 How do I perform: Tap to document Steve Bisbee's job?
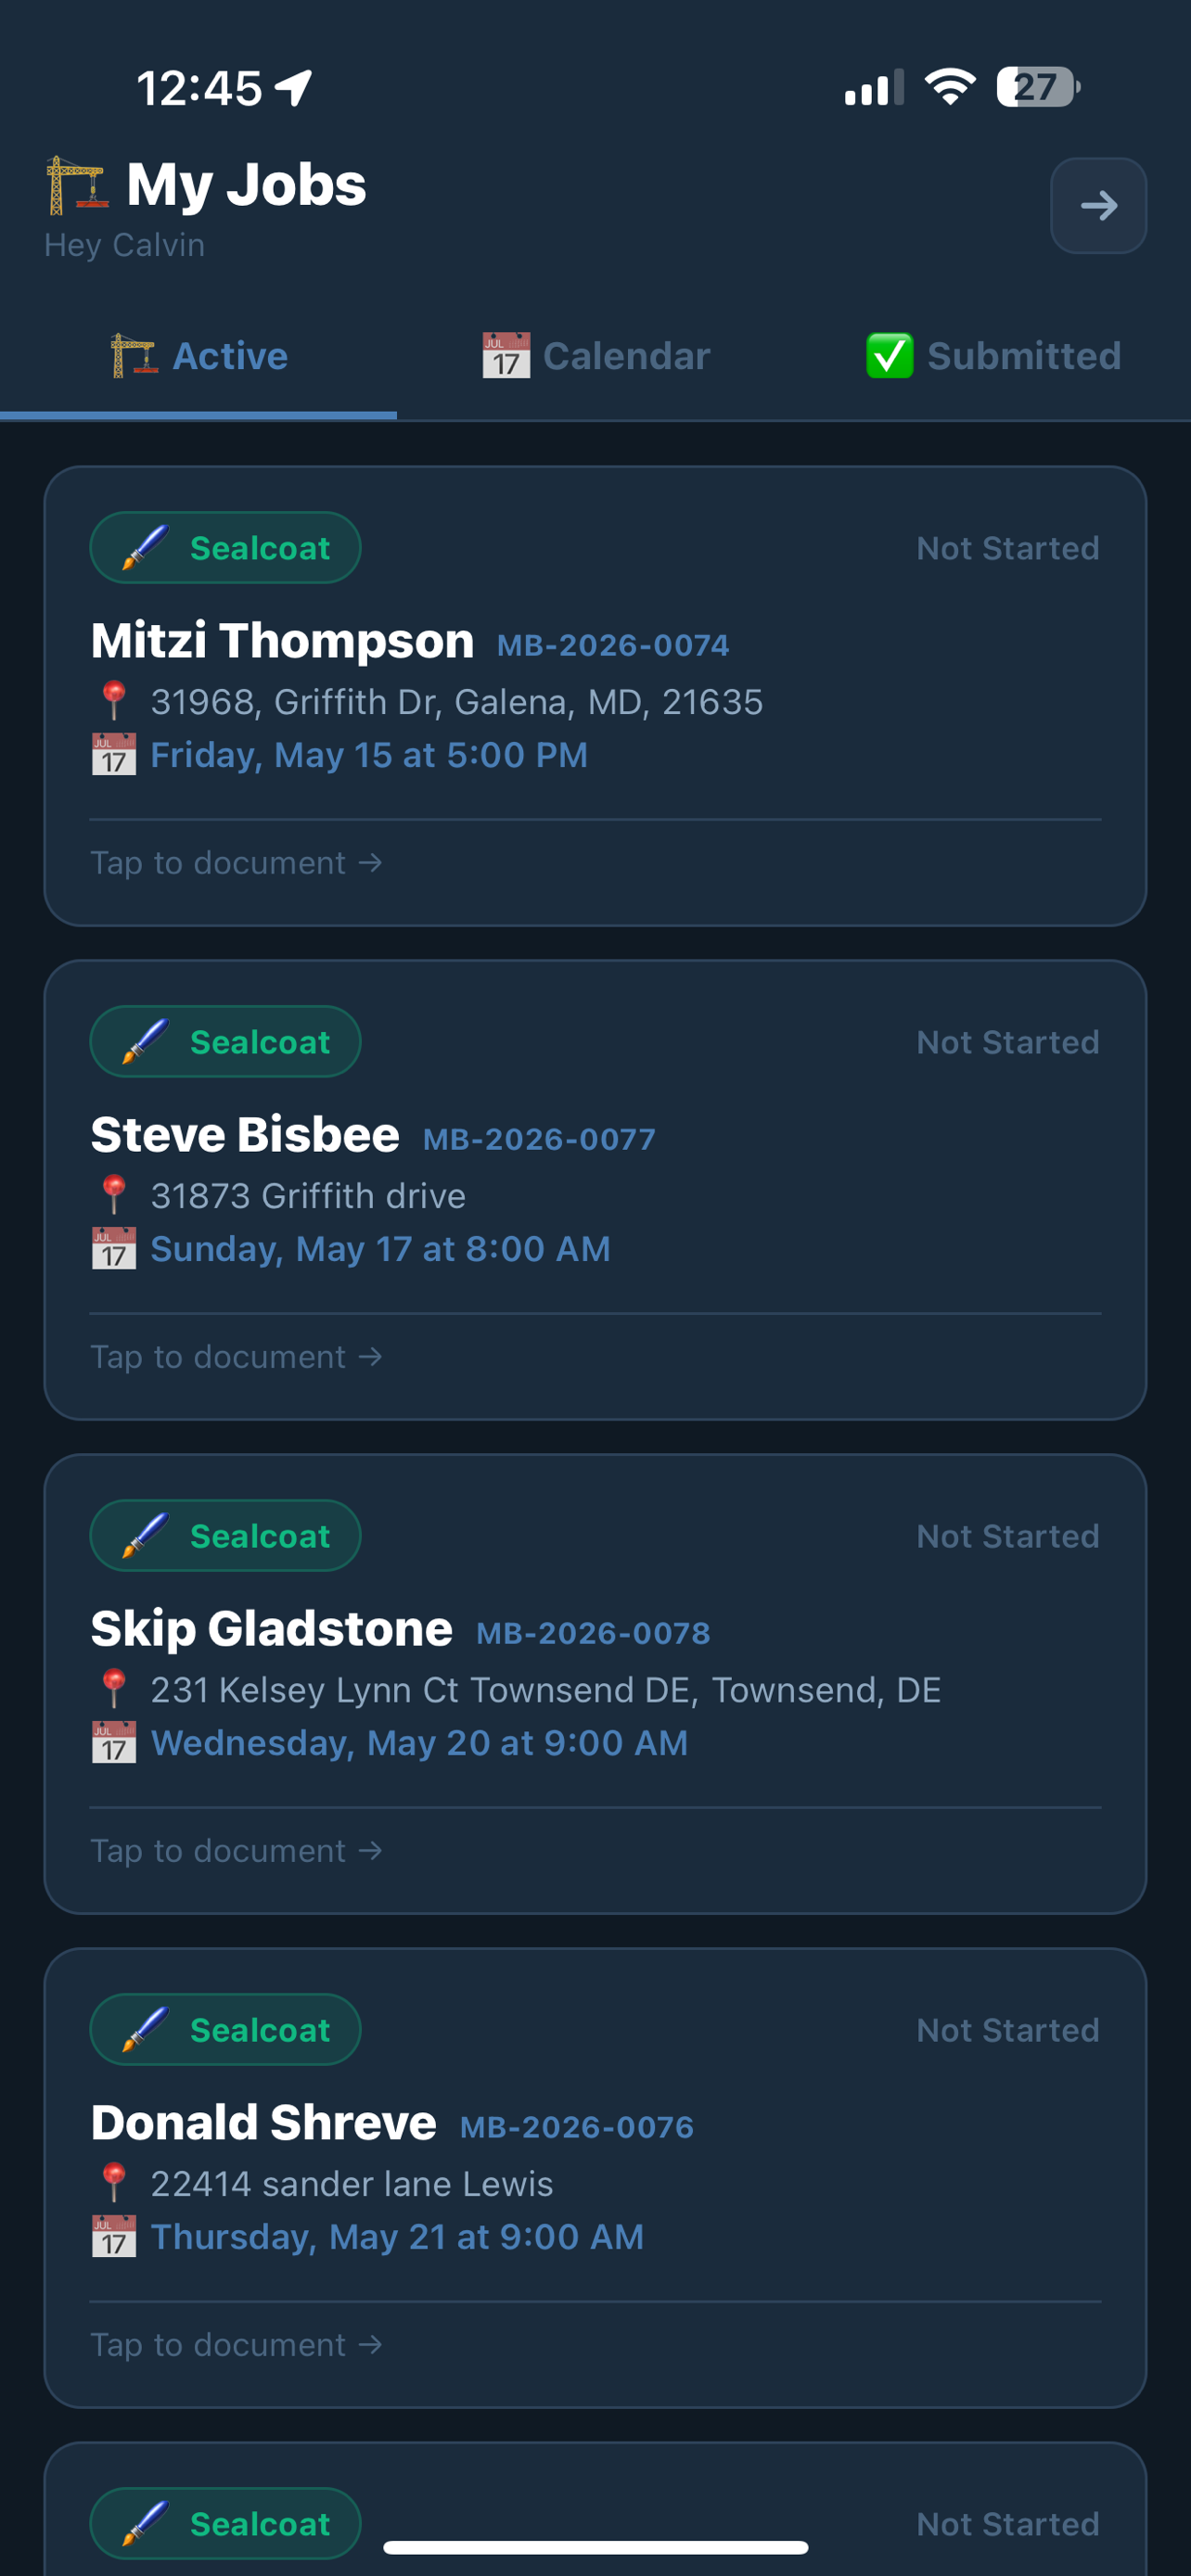(237, 1356)
